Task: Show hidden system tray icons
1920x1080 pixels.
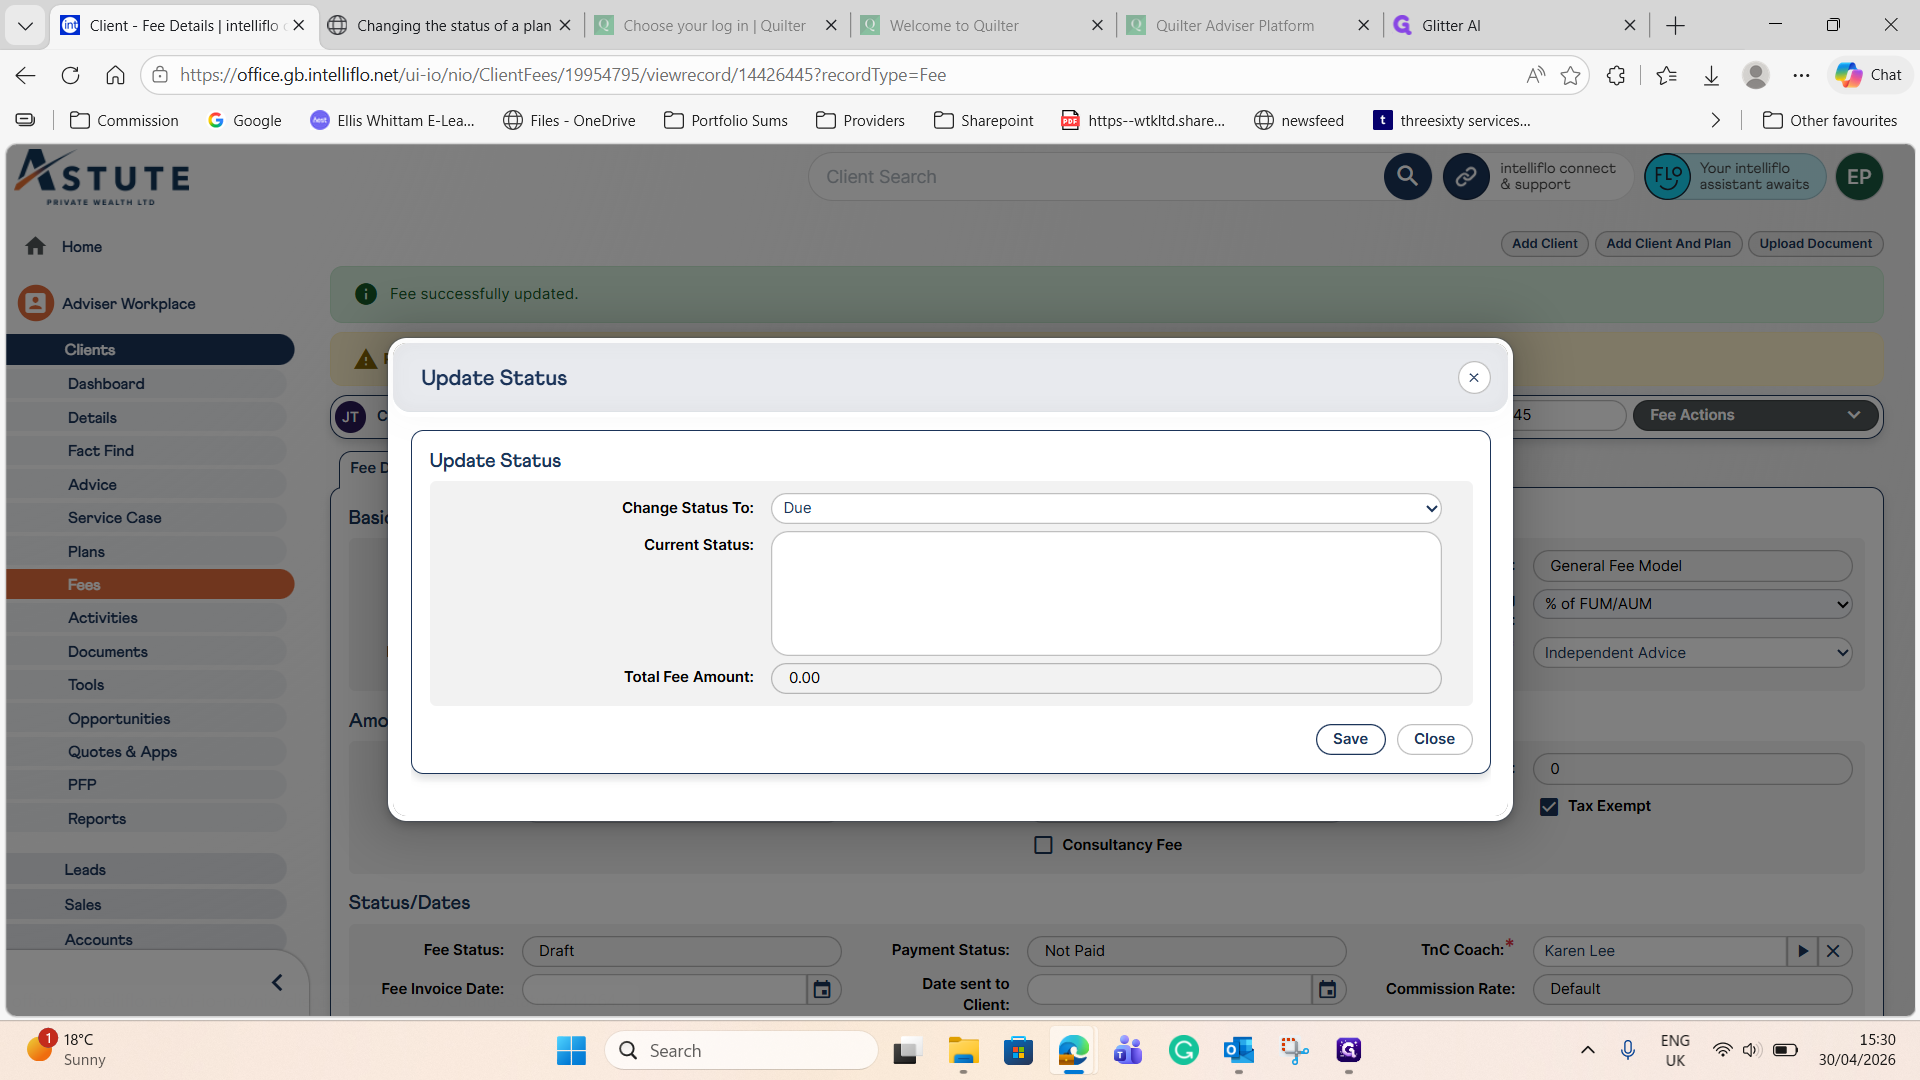Action: point(1587,1050)
